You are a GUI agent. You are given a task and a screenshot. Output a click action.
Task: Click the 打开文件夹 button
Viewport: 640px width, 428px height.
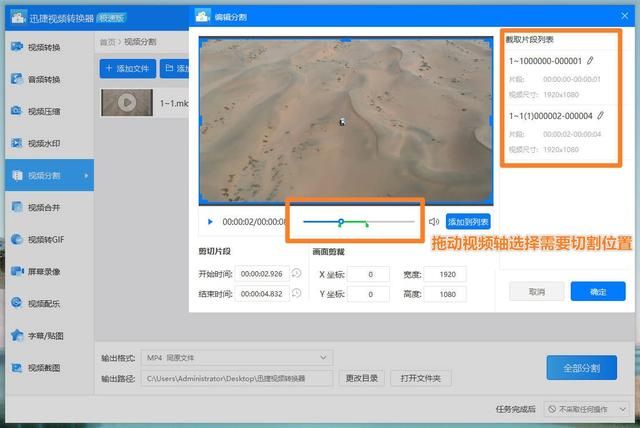(x=421, y=379)
